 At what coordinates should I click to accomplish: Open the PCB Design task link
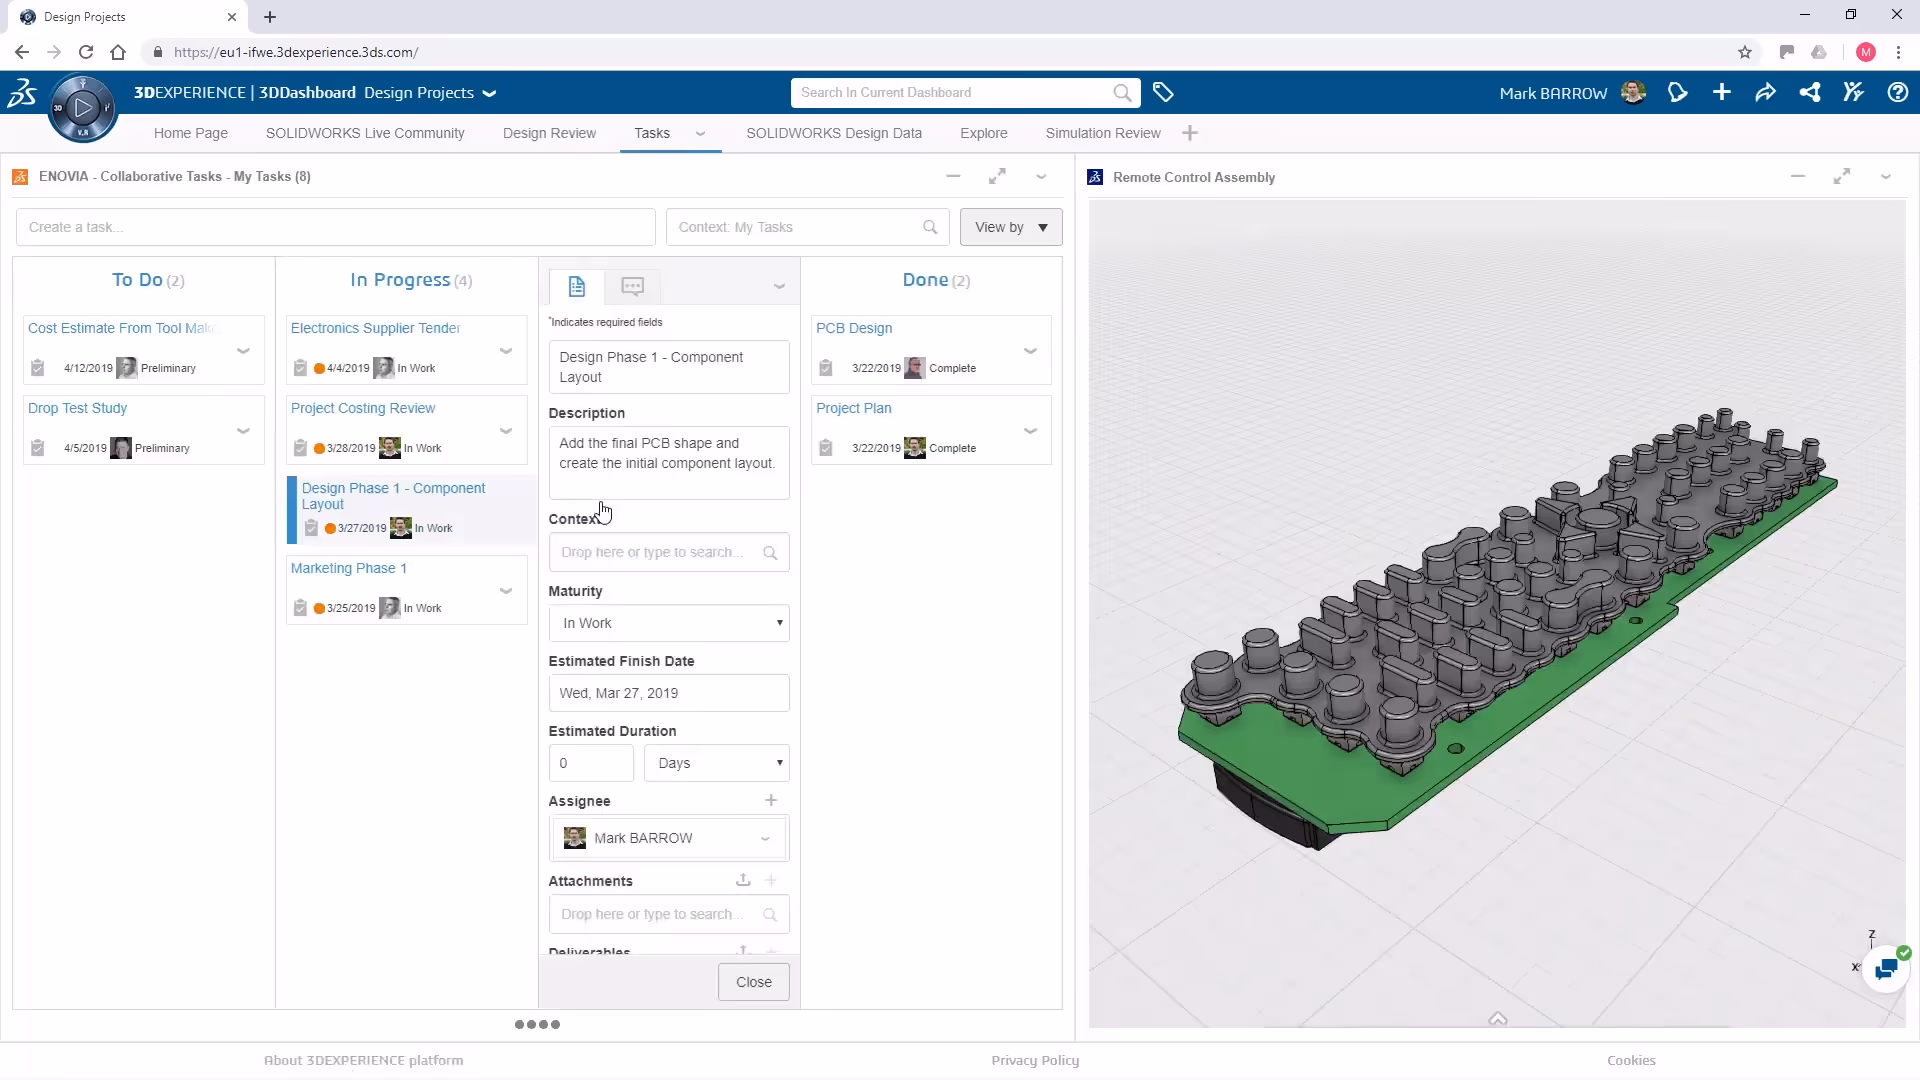[x=854, y=328]
